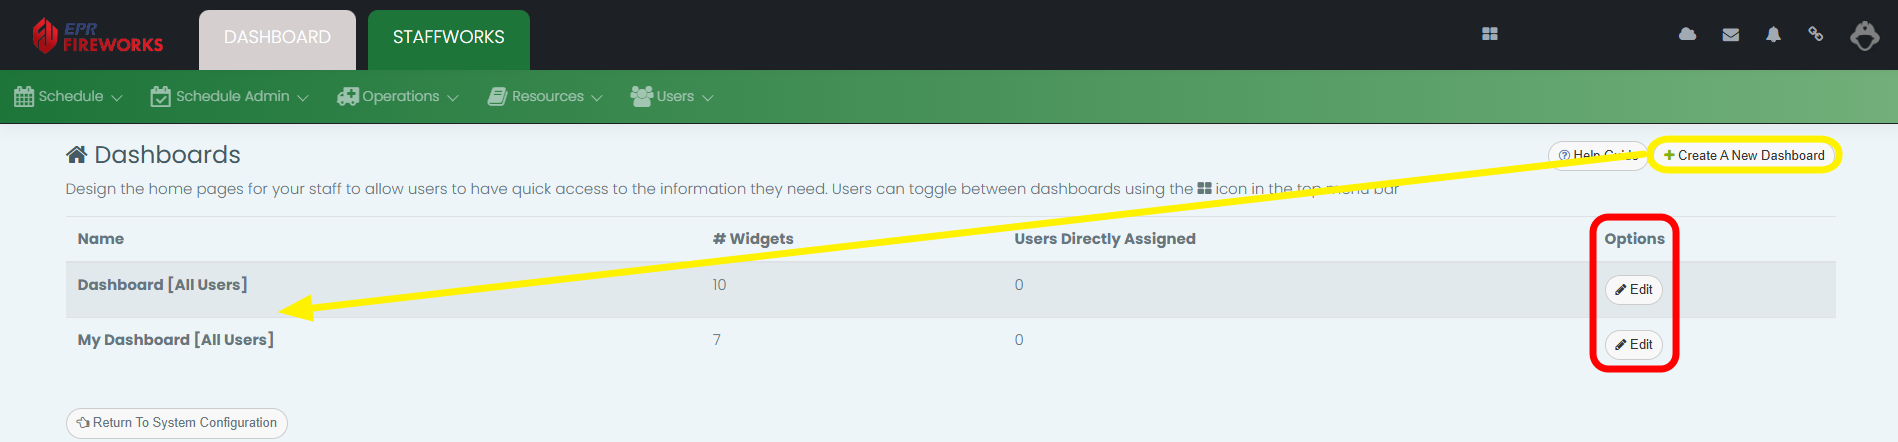1898x442 pixels.
Task: Open the Operations dropdown menu
Action: click(397, 97)
